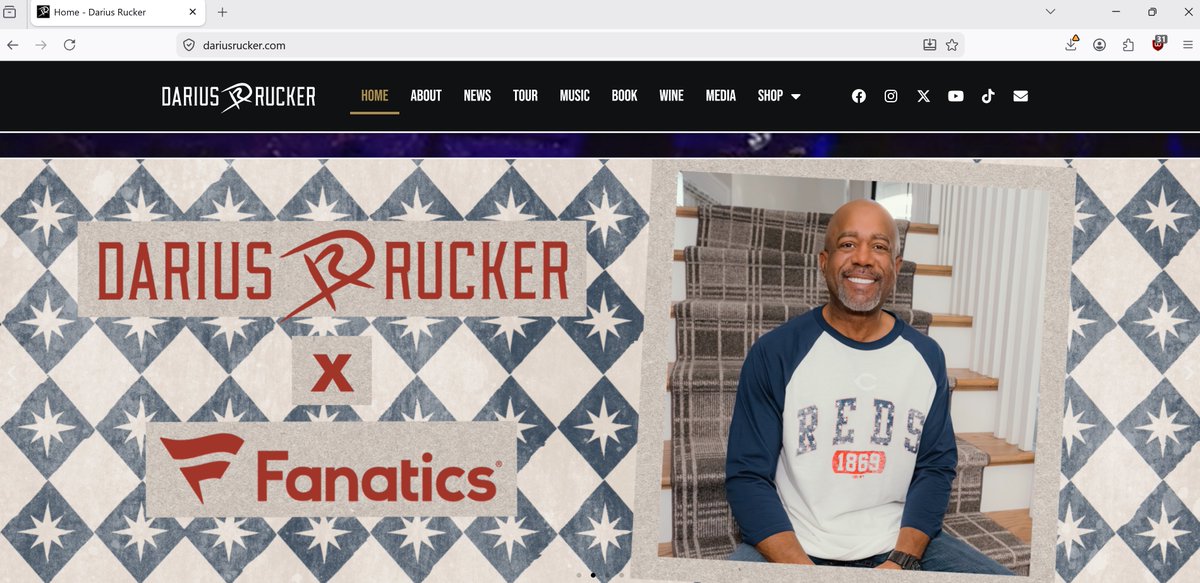Open the MEDIA nav item

coord(720,96)
